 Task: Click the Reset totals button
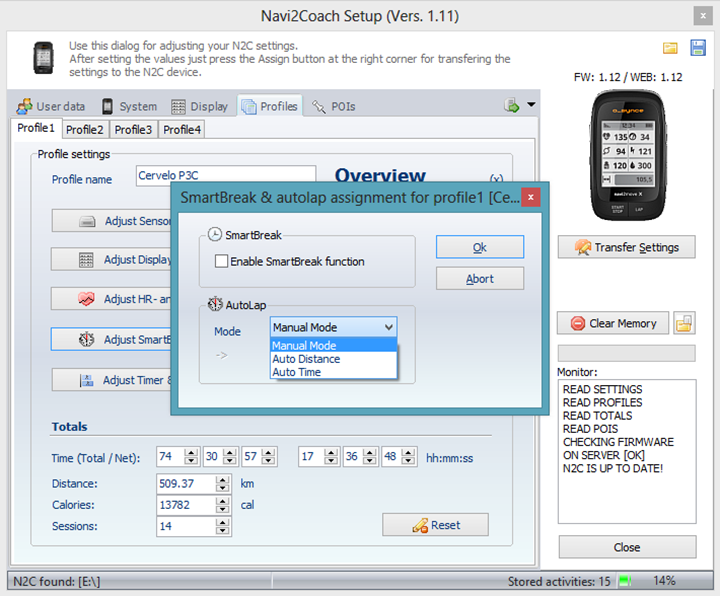(x=435, y=525)
